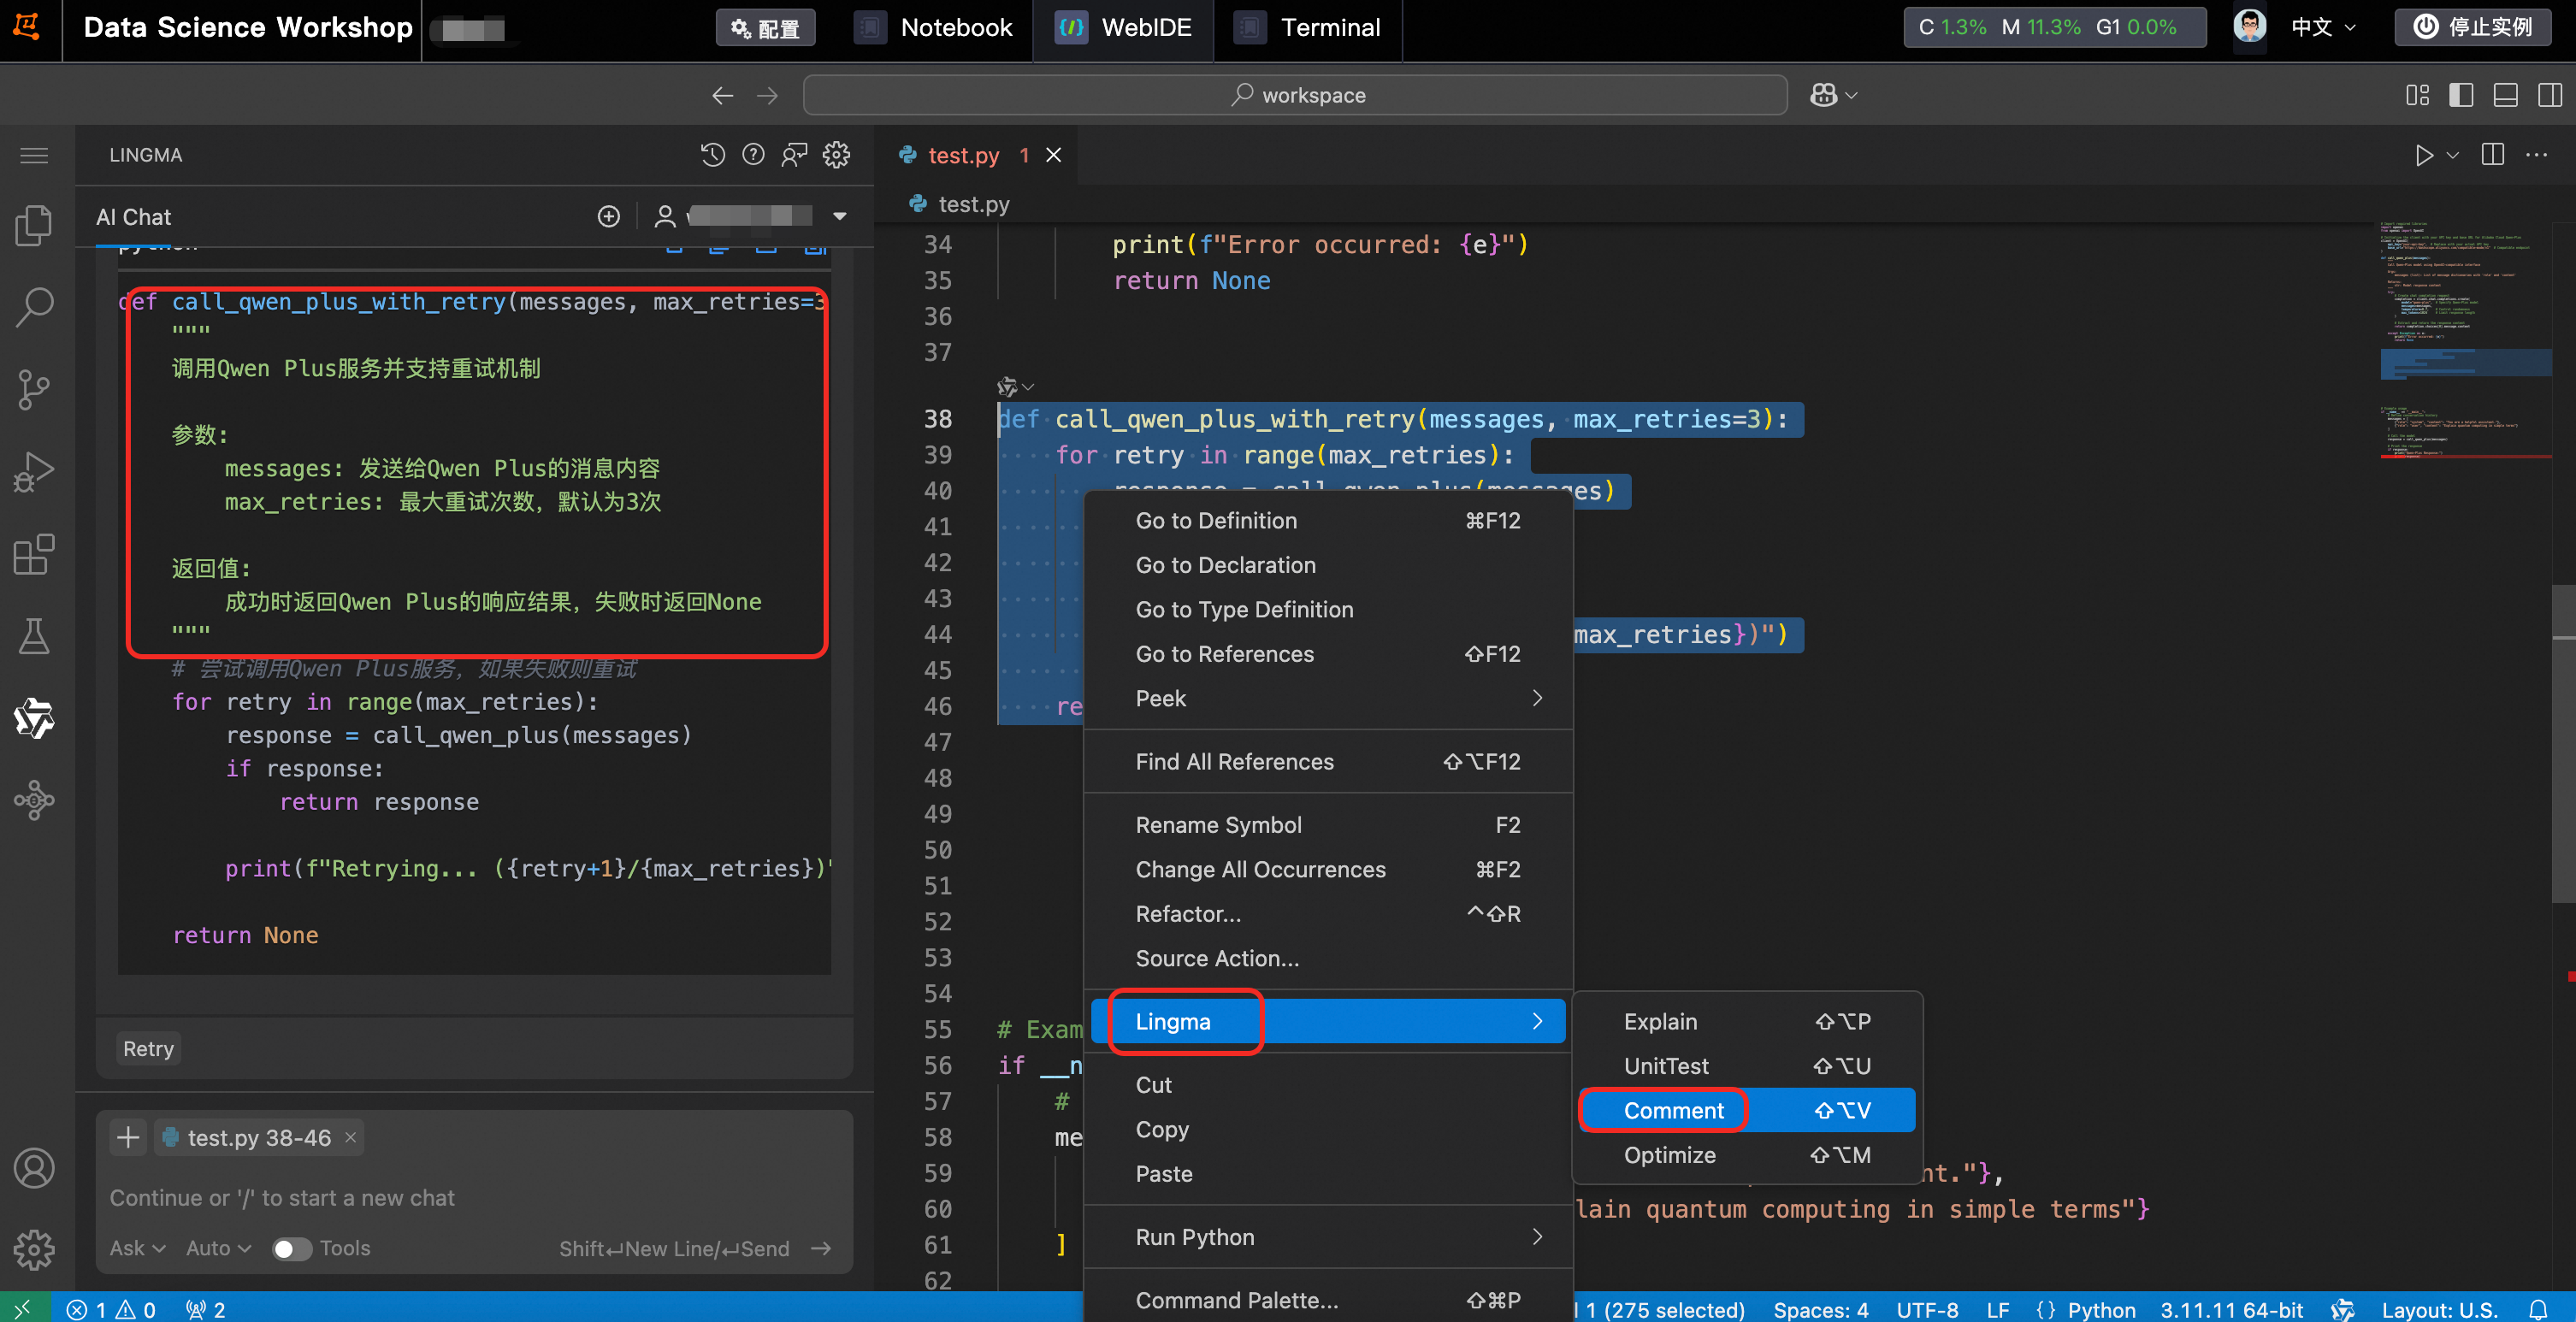Open Run and Debug view

(34, 472)
